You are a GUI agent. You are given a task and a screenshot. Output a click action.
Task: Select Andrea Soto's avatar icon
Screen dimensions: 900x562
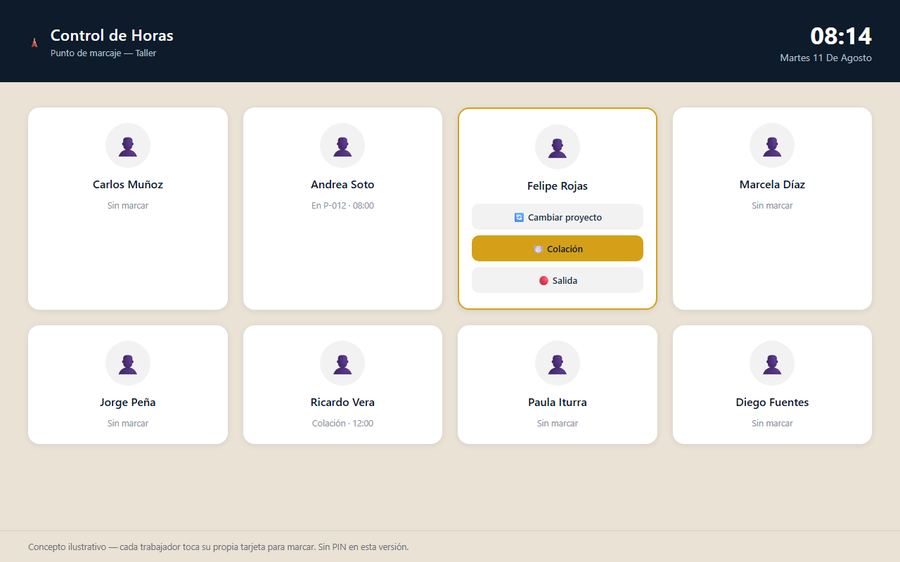[x=342, y=145]
